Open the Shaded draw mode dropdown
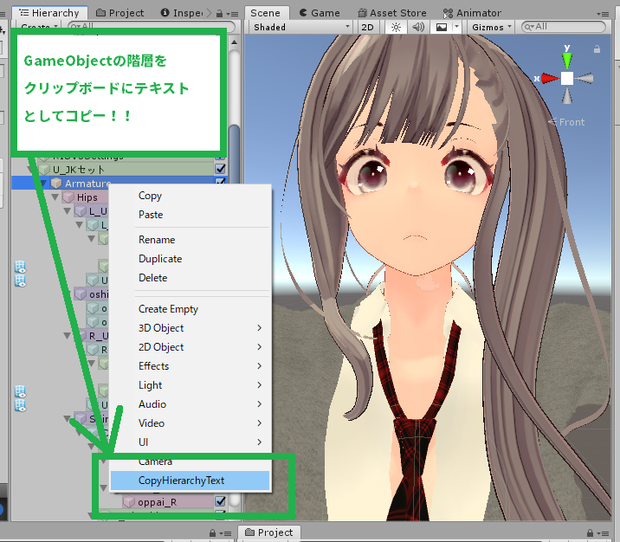 (301, 27)
